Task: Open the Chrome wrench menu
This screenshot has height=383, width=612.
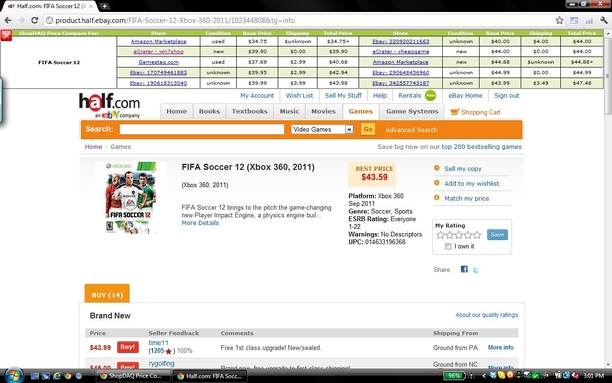Action: tap(603, 20)
